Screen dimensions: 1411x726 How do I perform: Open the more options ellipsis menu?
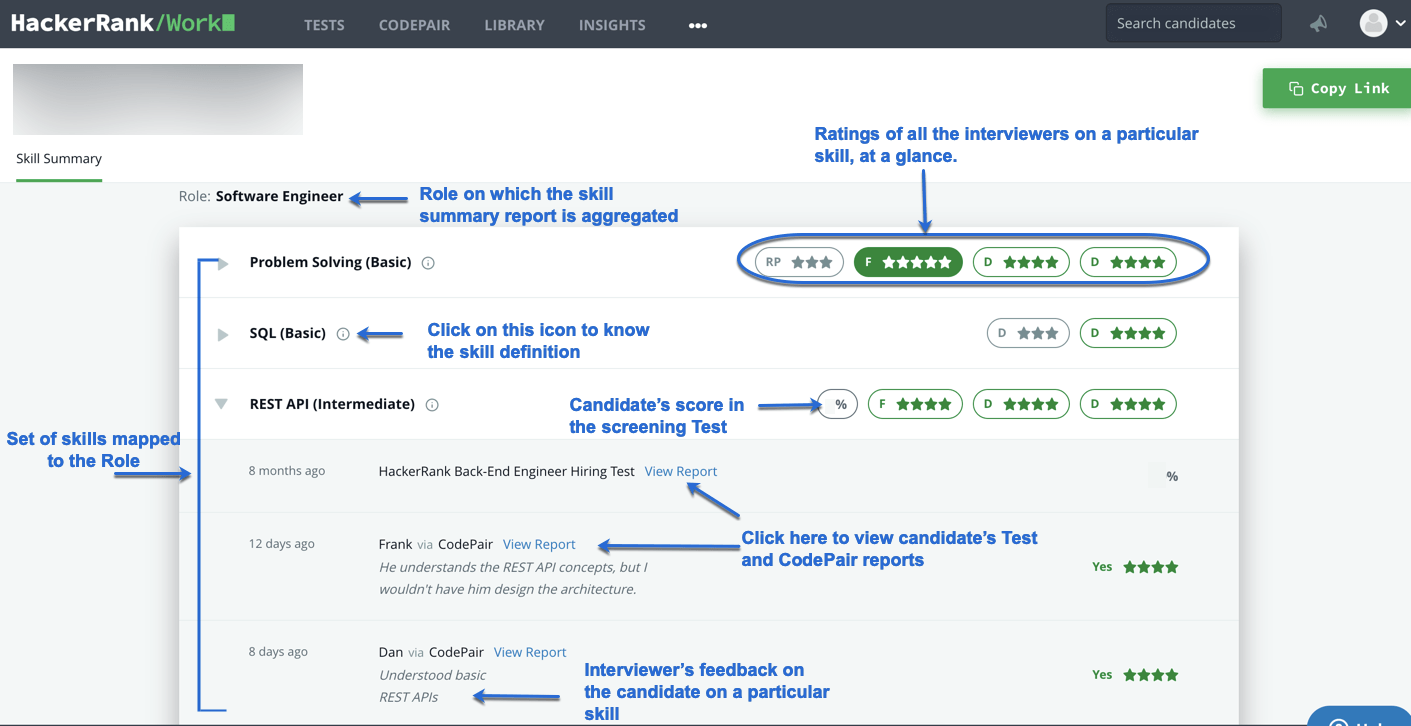(x=698, y=26)
